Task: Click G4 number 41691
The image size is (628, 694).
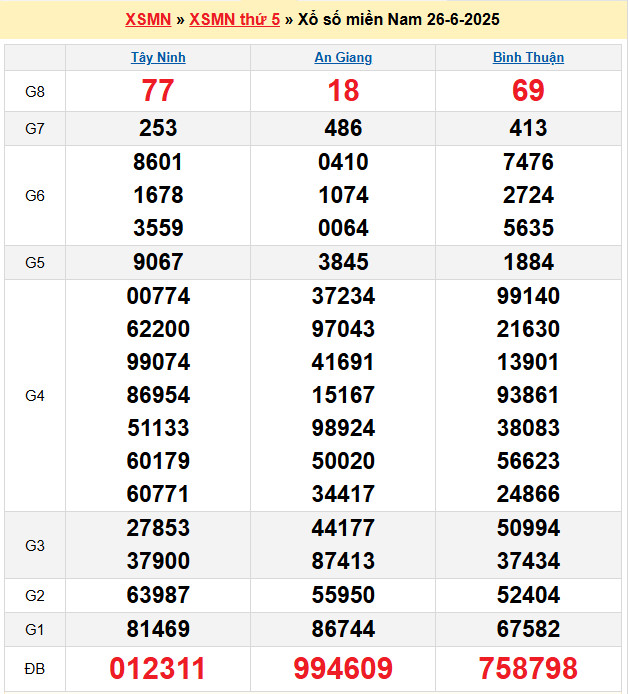Action: tap(343, 362)
